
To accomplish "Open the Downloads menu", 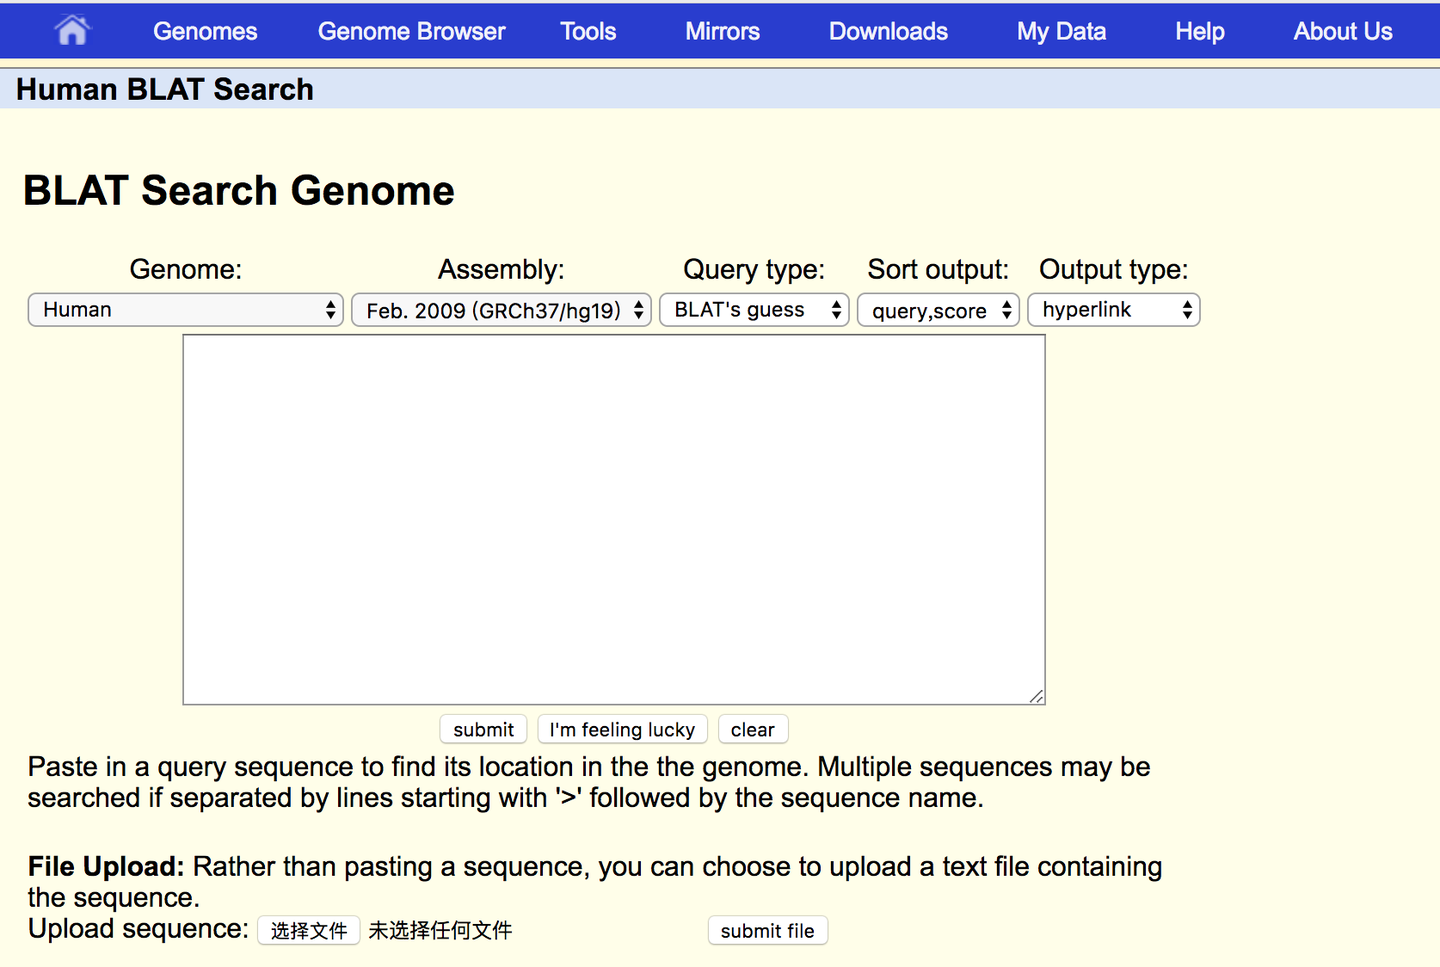I will coord(888,31).
